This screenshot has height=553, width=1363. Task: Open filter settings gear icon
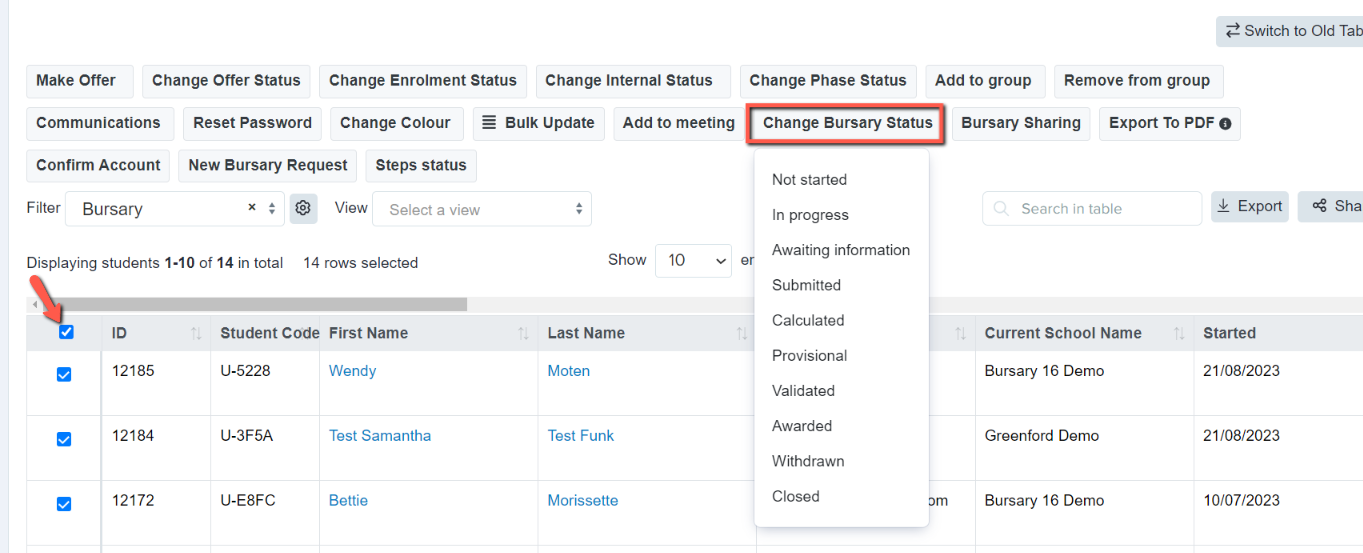303,209
